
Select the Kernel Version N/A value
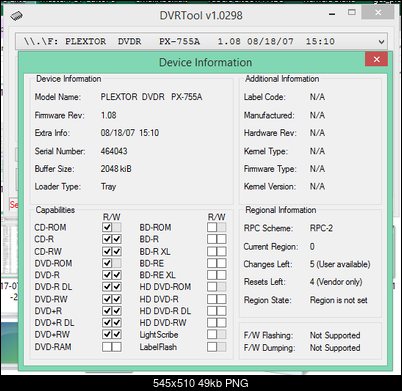pos(317,186)
